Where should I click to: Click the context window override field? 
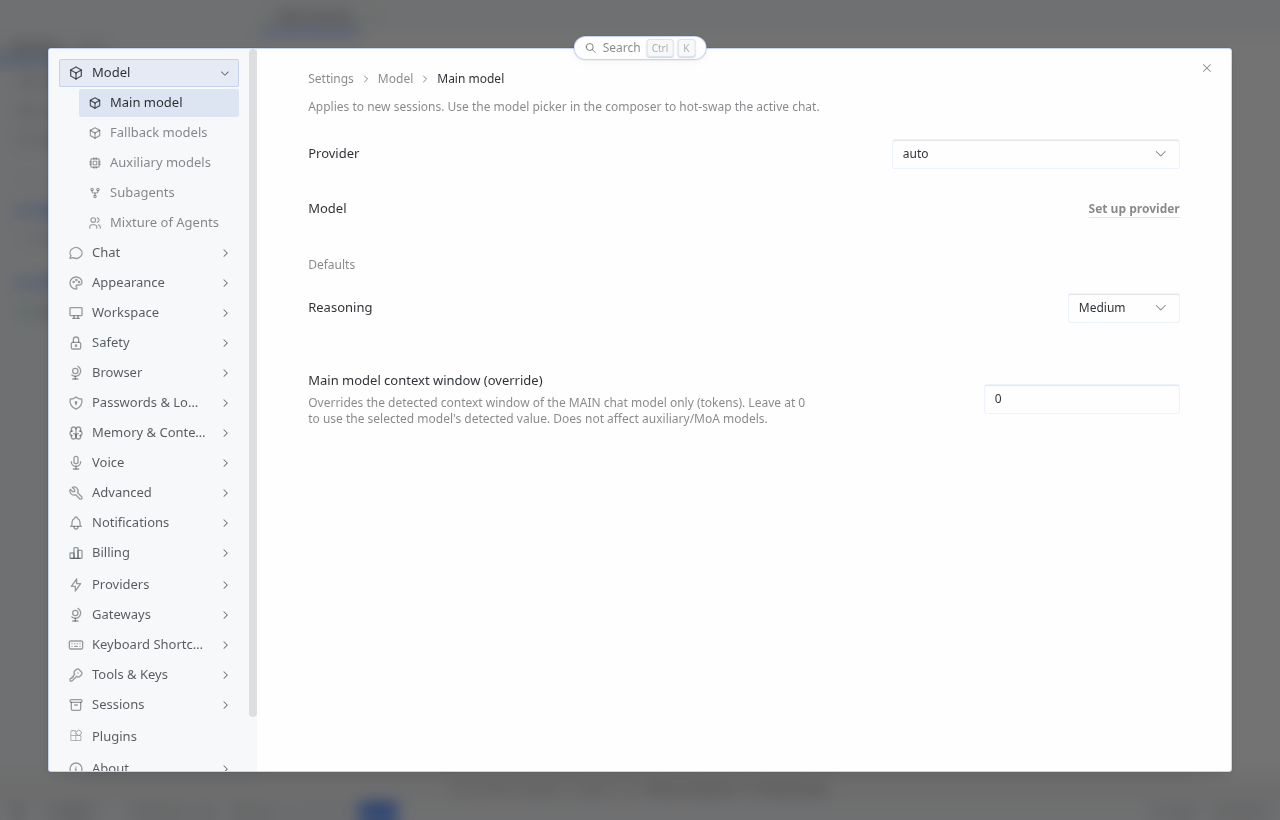click(1082, 399)
